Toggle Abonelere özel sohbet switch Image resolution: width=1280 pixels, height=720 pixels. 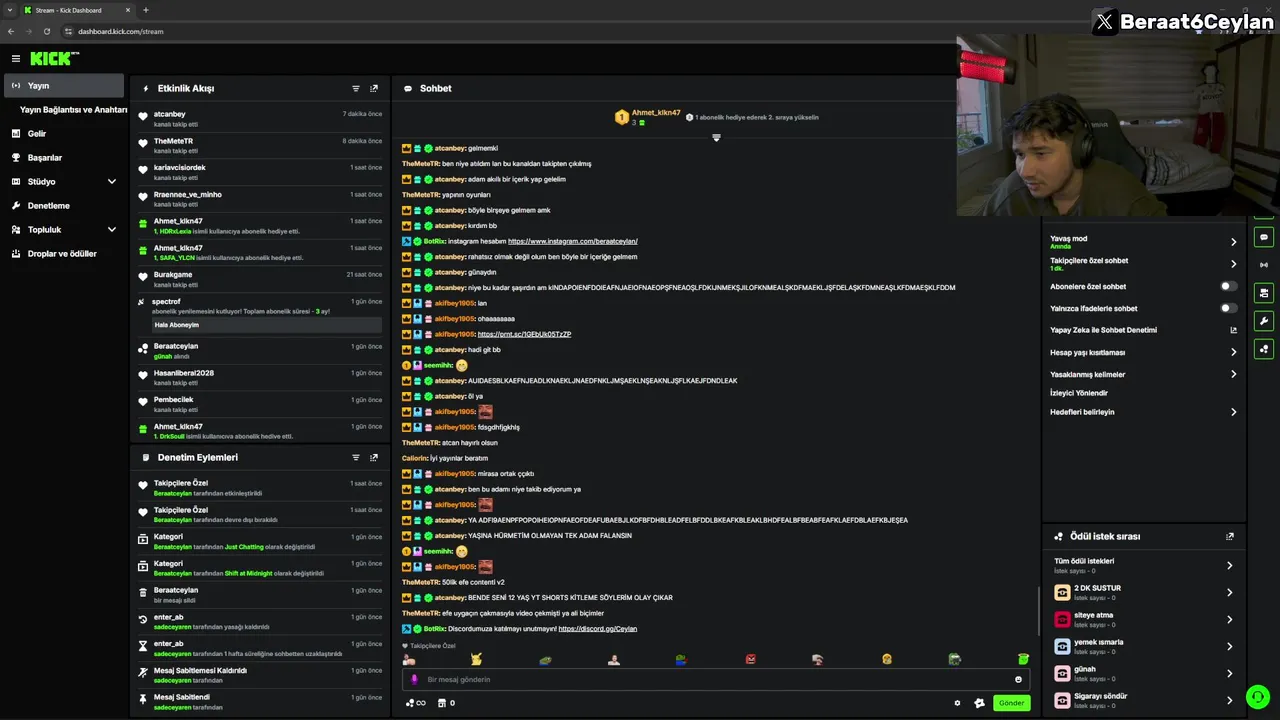pyautogui.click(x=1228, y=287)
